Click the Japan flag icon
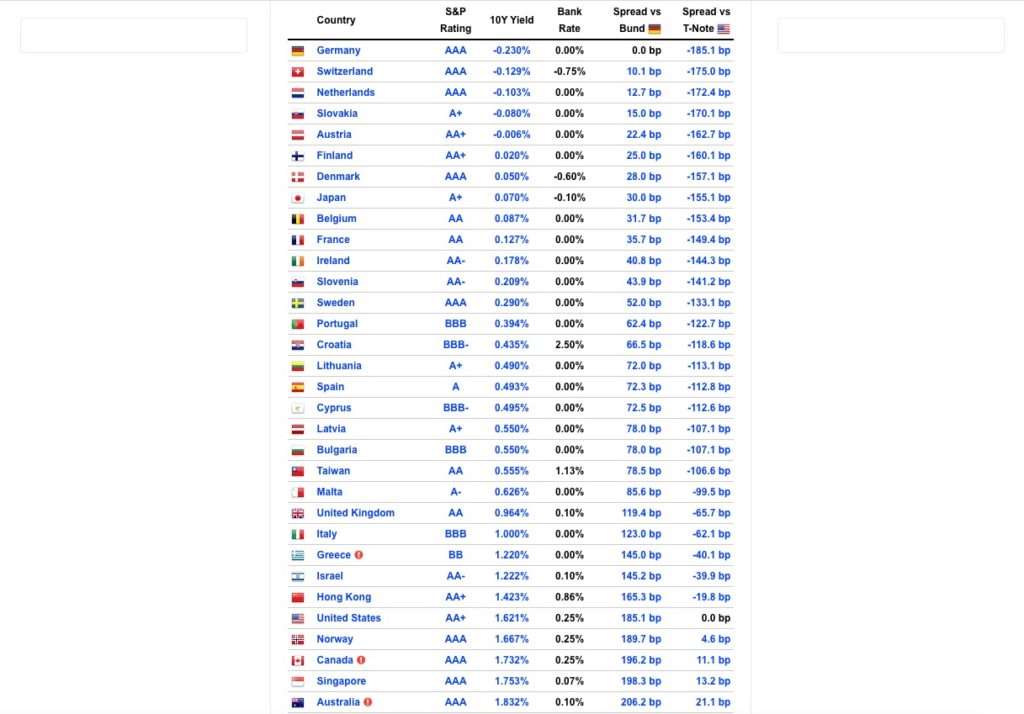Screen dimensions: 1024x714 (298, 198)
